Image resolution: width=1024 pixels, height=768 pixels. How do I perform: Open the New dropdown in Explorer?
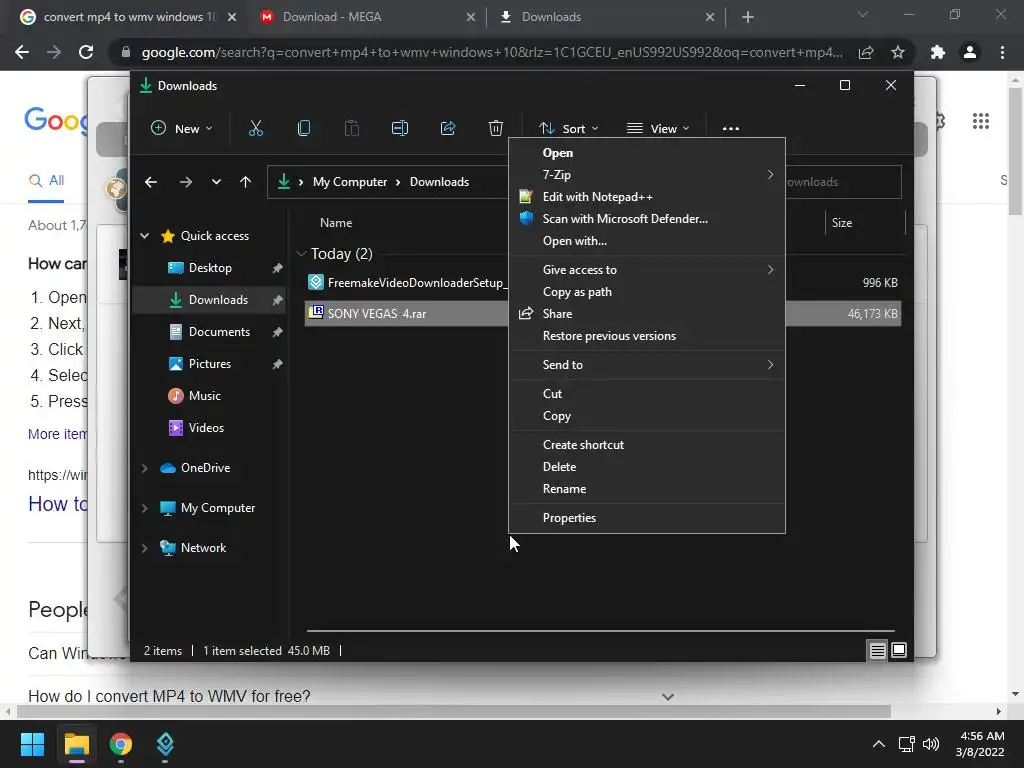coord(182,129)
